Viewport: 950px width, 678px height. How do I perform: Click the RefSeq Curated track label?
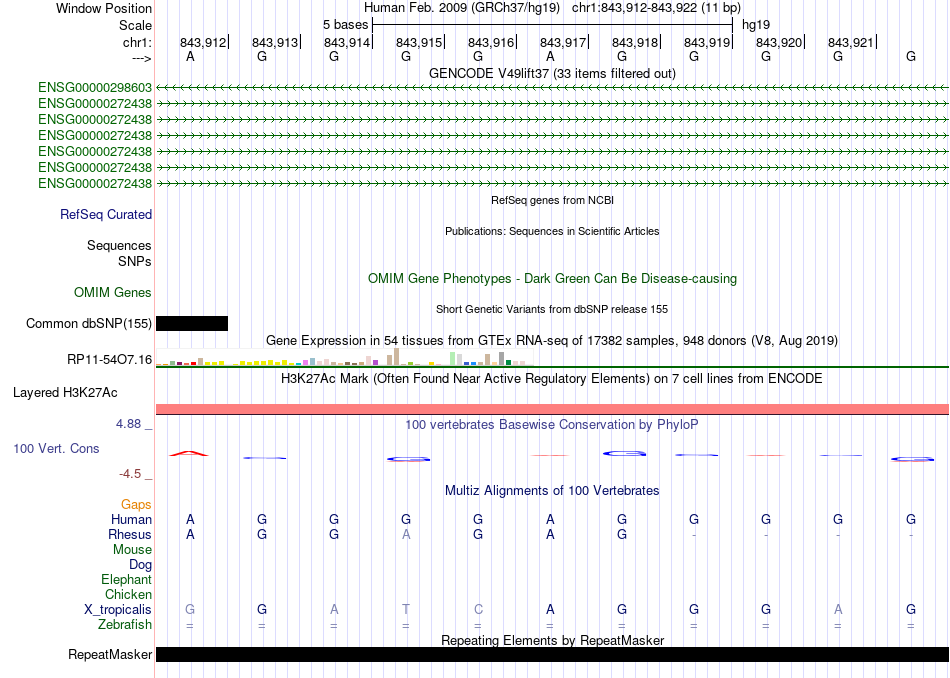pyautogui.click(x=106, y=214)
